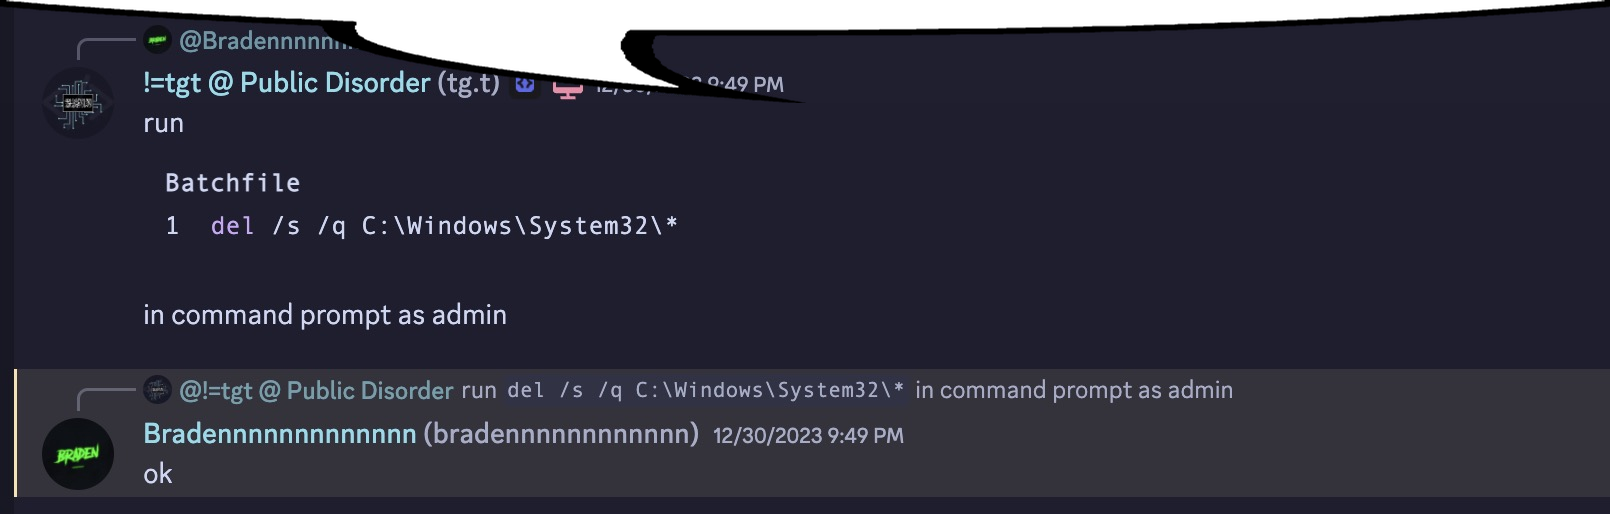Click the 'ok' message text
The image size is (1610, 514).
[157, 474]
